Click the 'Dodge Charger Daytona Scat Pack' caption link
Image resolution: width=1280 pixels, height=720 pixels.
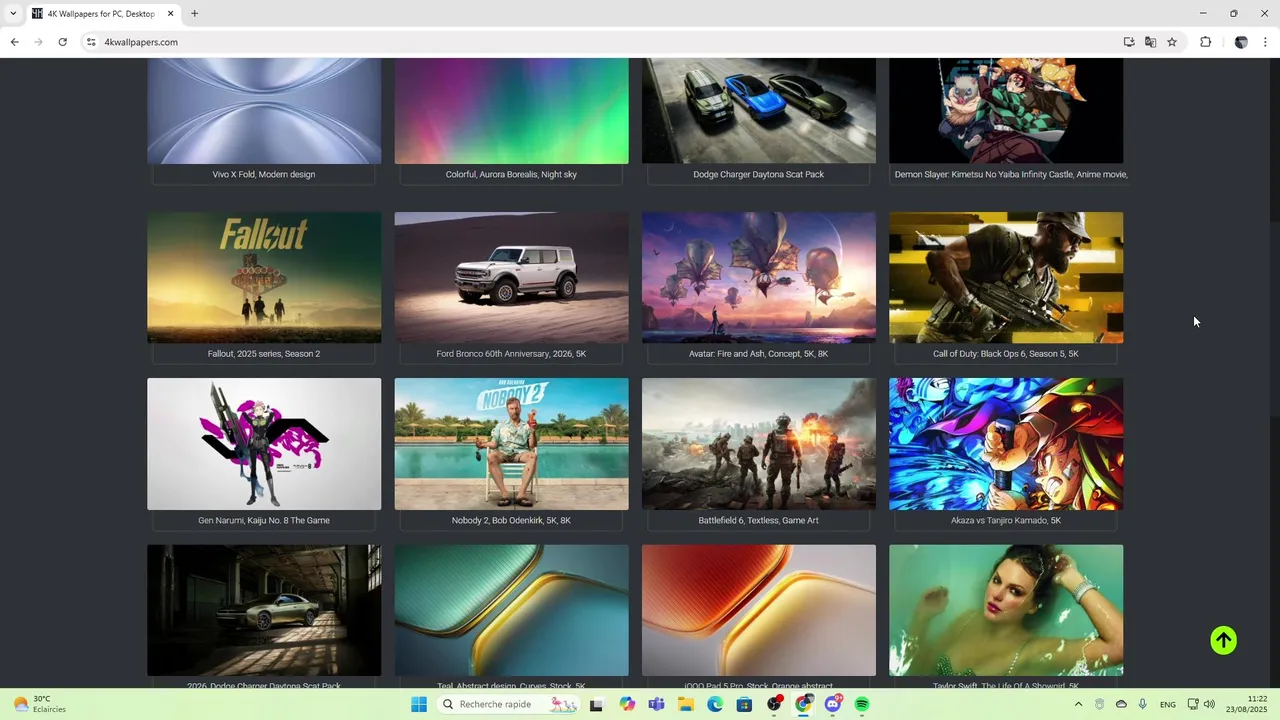click(x=758, y=174)
